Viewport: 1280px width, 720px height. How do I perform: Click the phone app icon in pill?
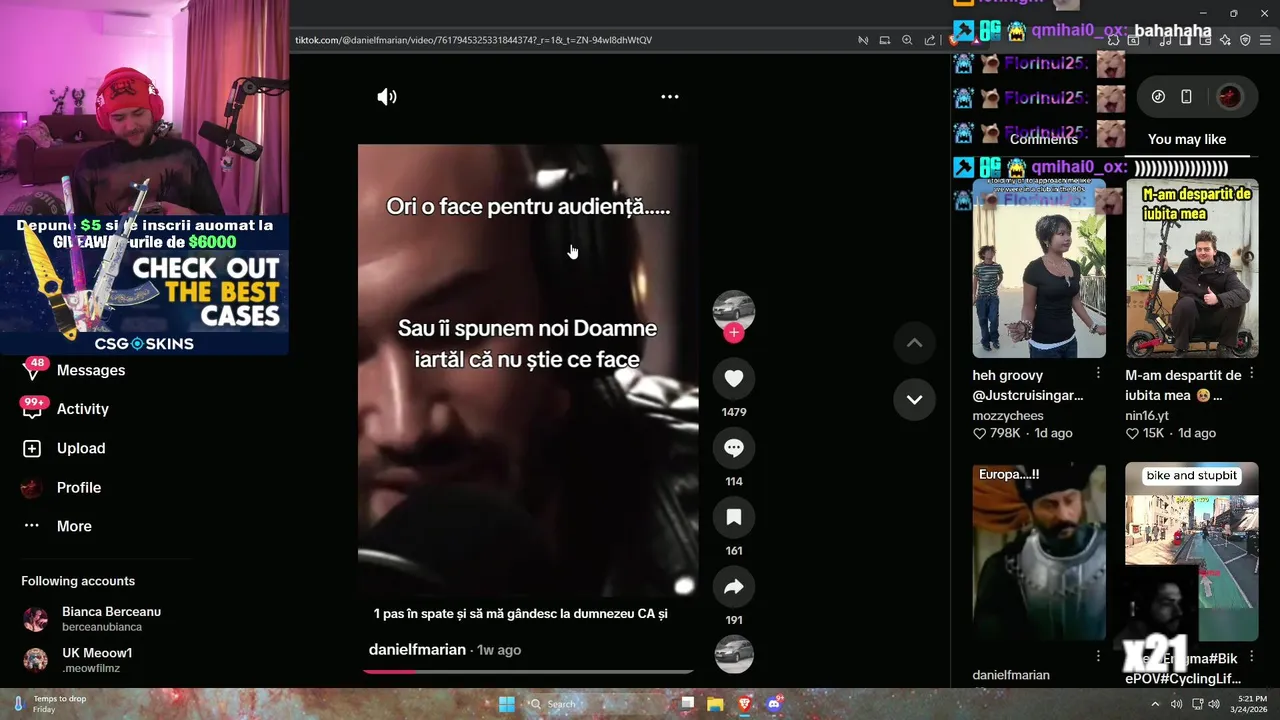1186,97
